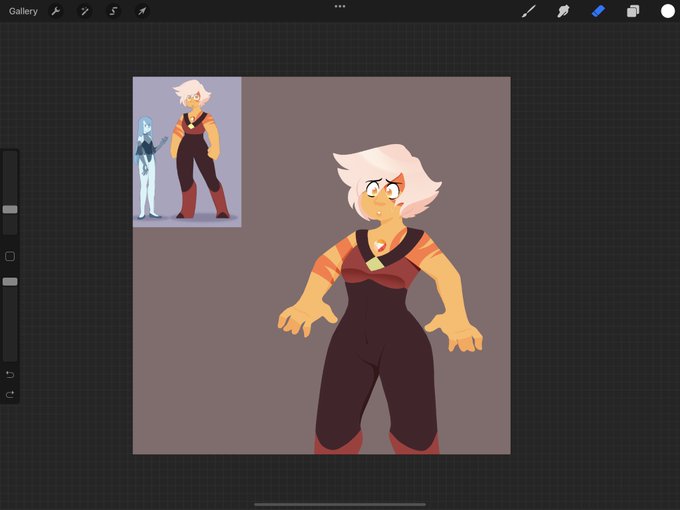Screen dimensions: 680x510
Task: Click the brush opacity slider handle
Action: pyautogui.click(x=10, y=282)
